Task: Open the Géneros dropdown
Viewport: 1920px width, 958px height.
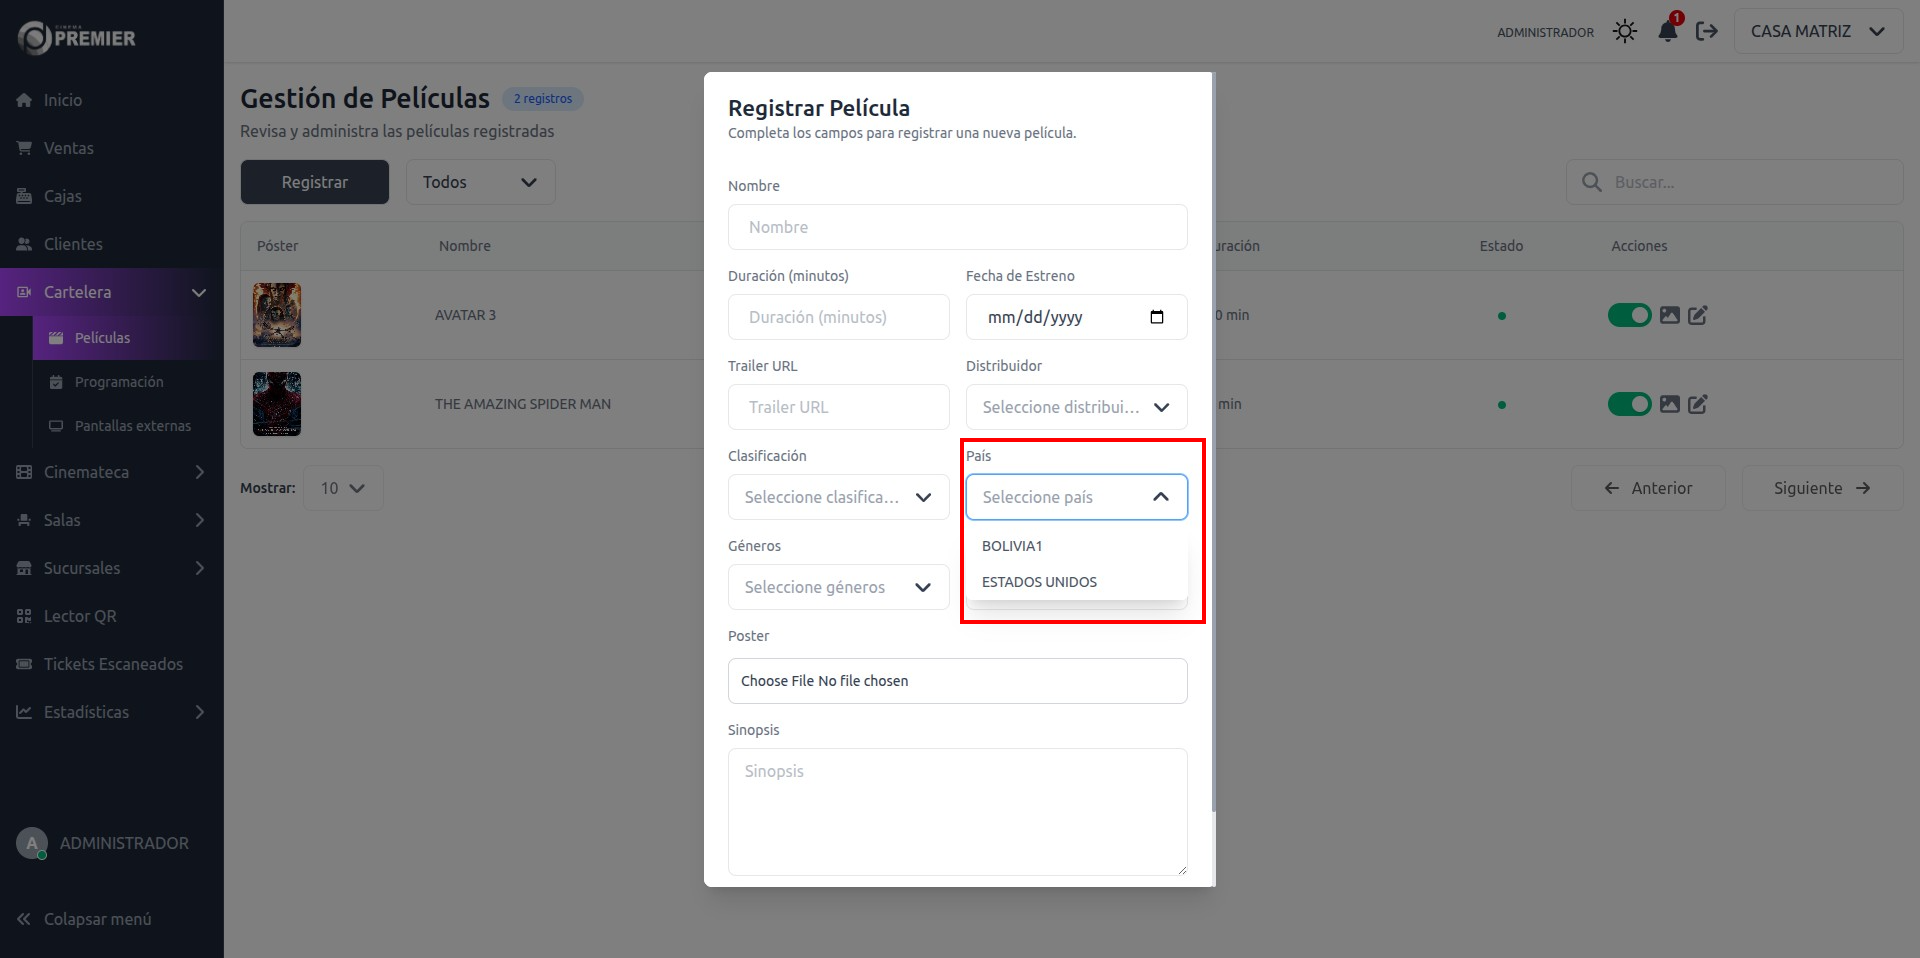Action: pos(838,587)
